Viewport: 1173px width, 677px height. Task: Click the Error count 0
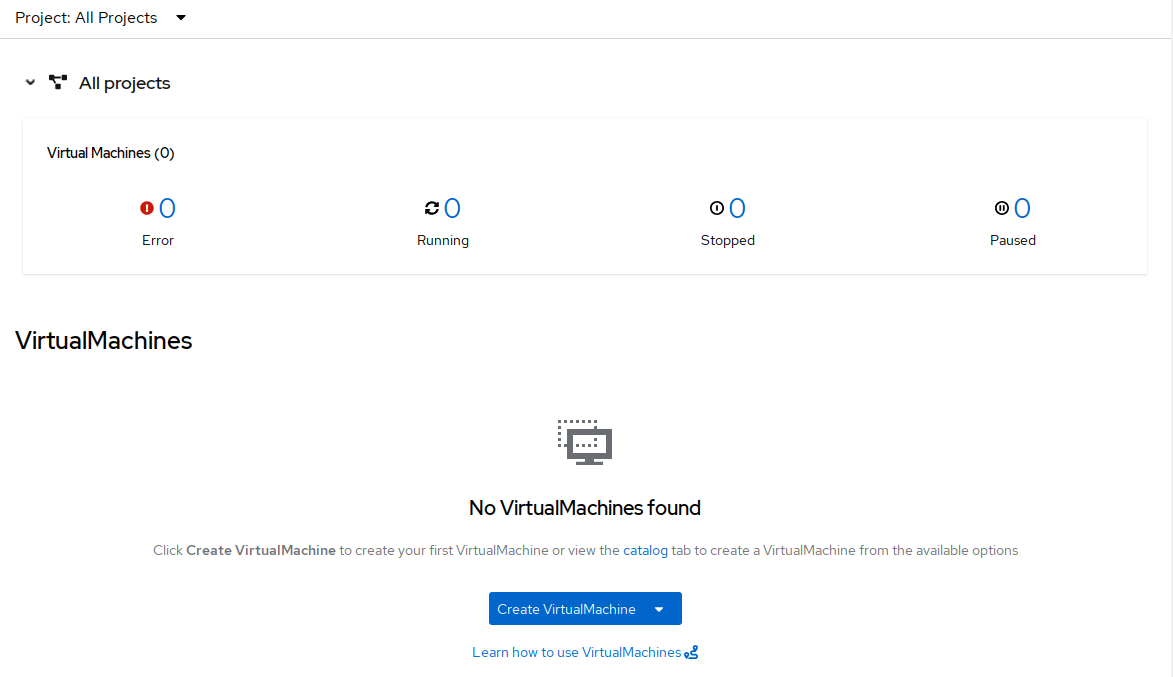(167, 208)
